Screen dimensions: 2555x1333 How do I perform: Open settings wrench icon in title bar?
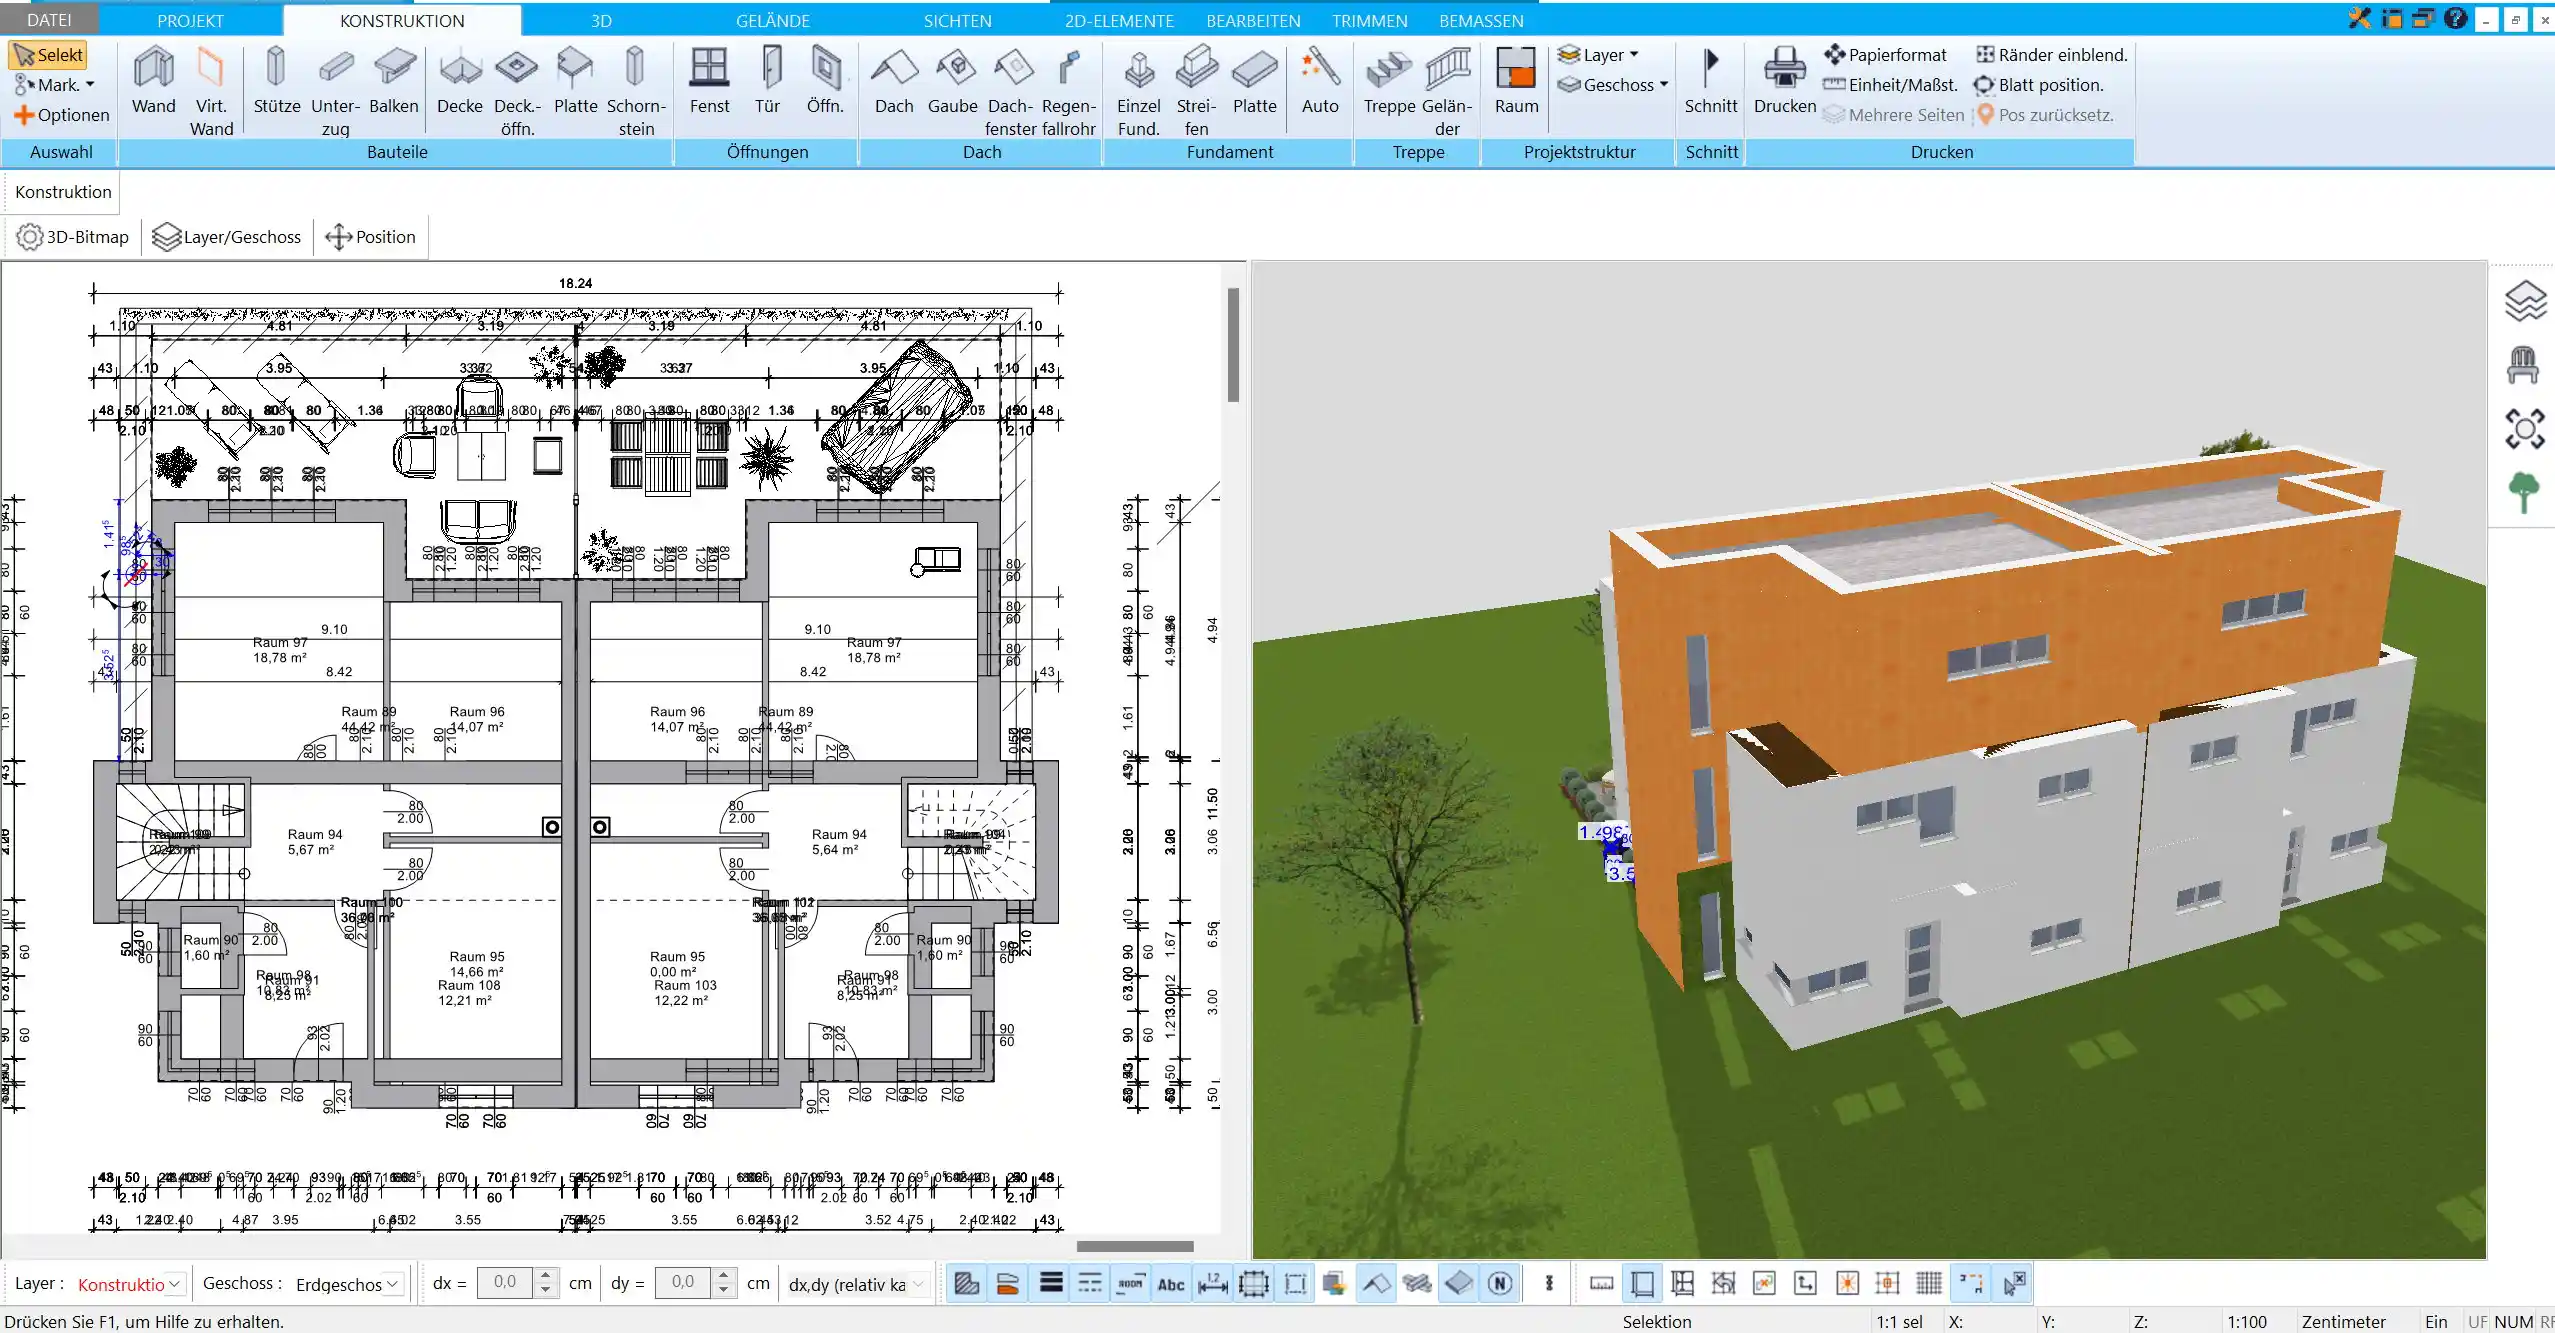[2359, 18]
